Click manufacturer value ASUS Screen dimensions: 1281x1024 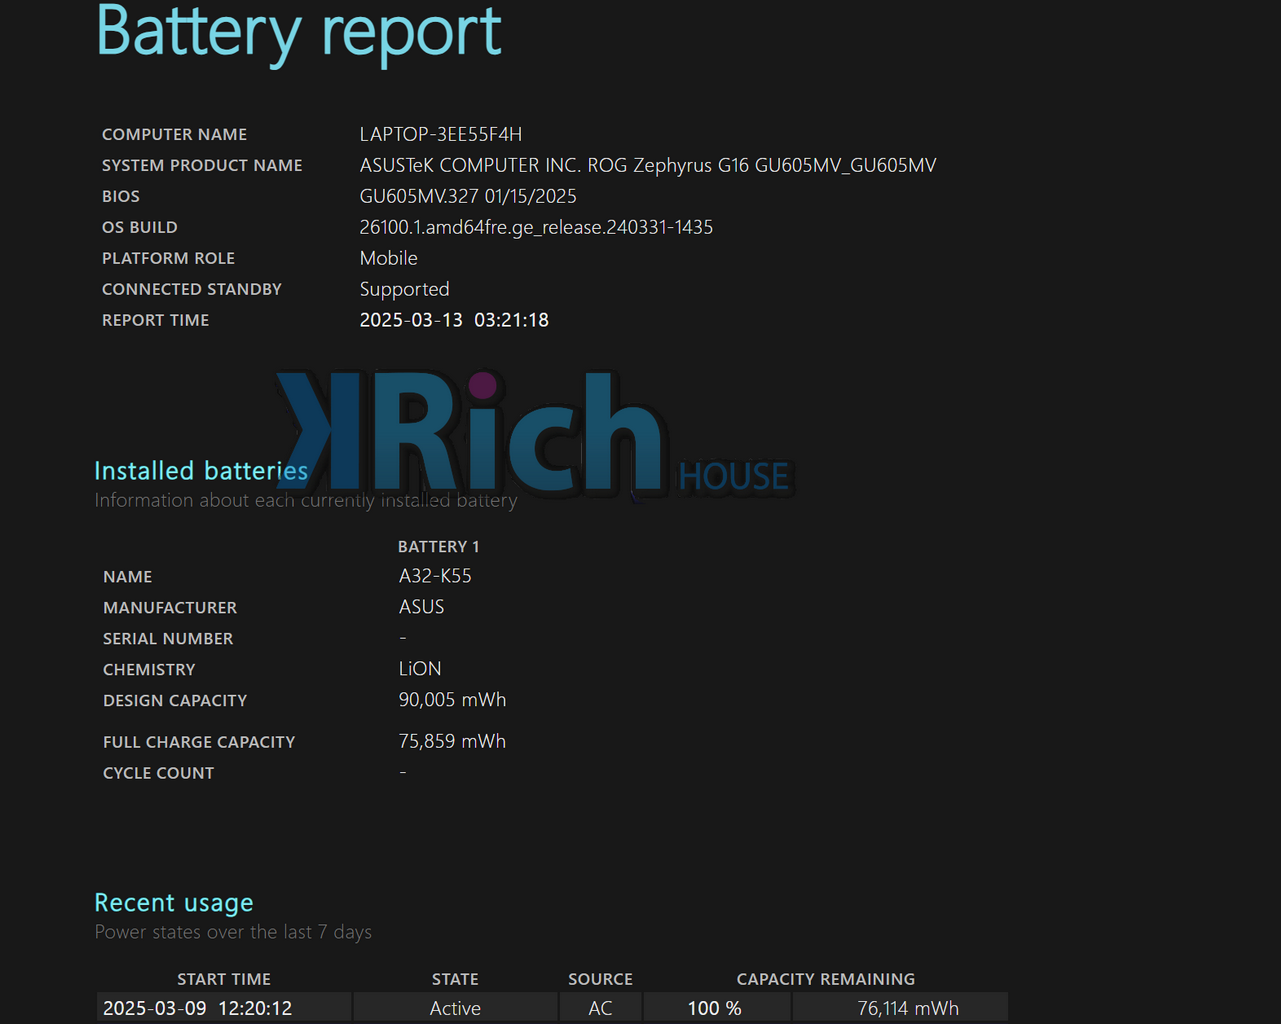pyautogui.click(x=422, y=607)
